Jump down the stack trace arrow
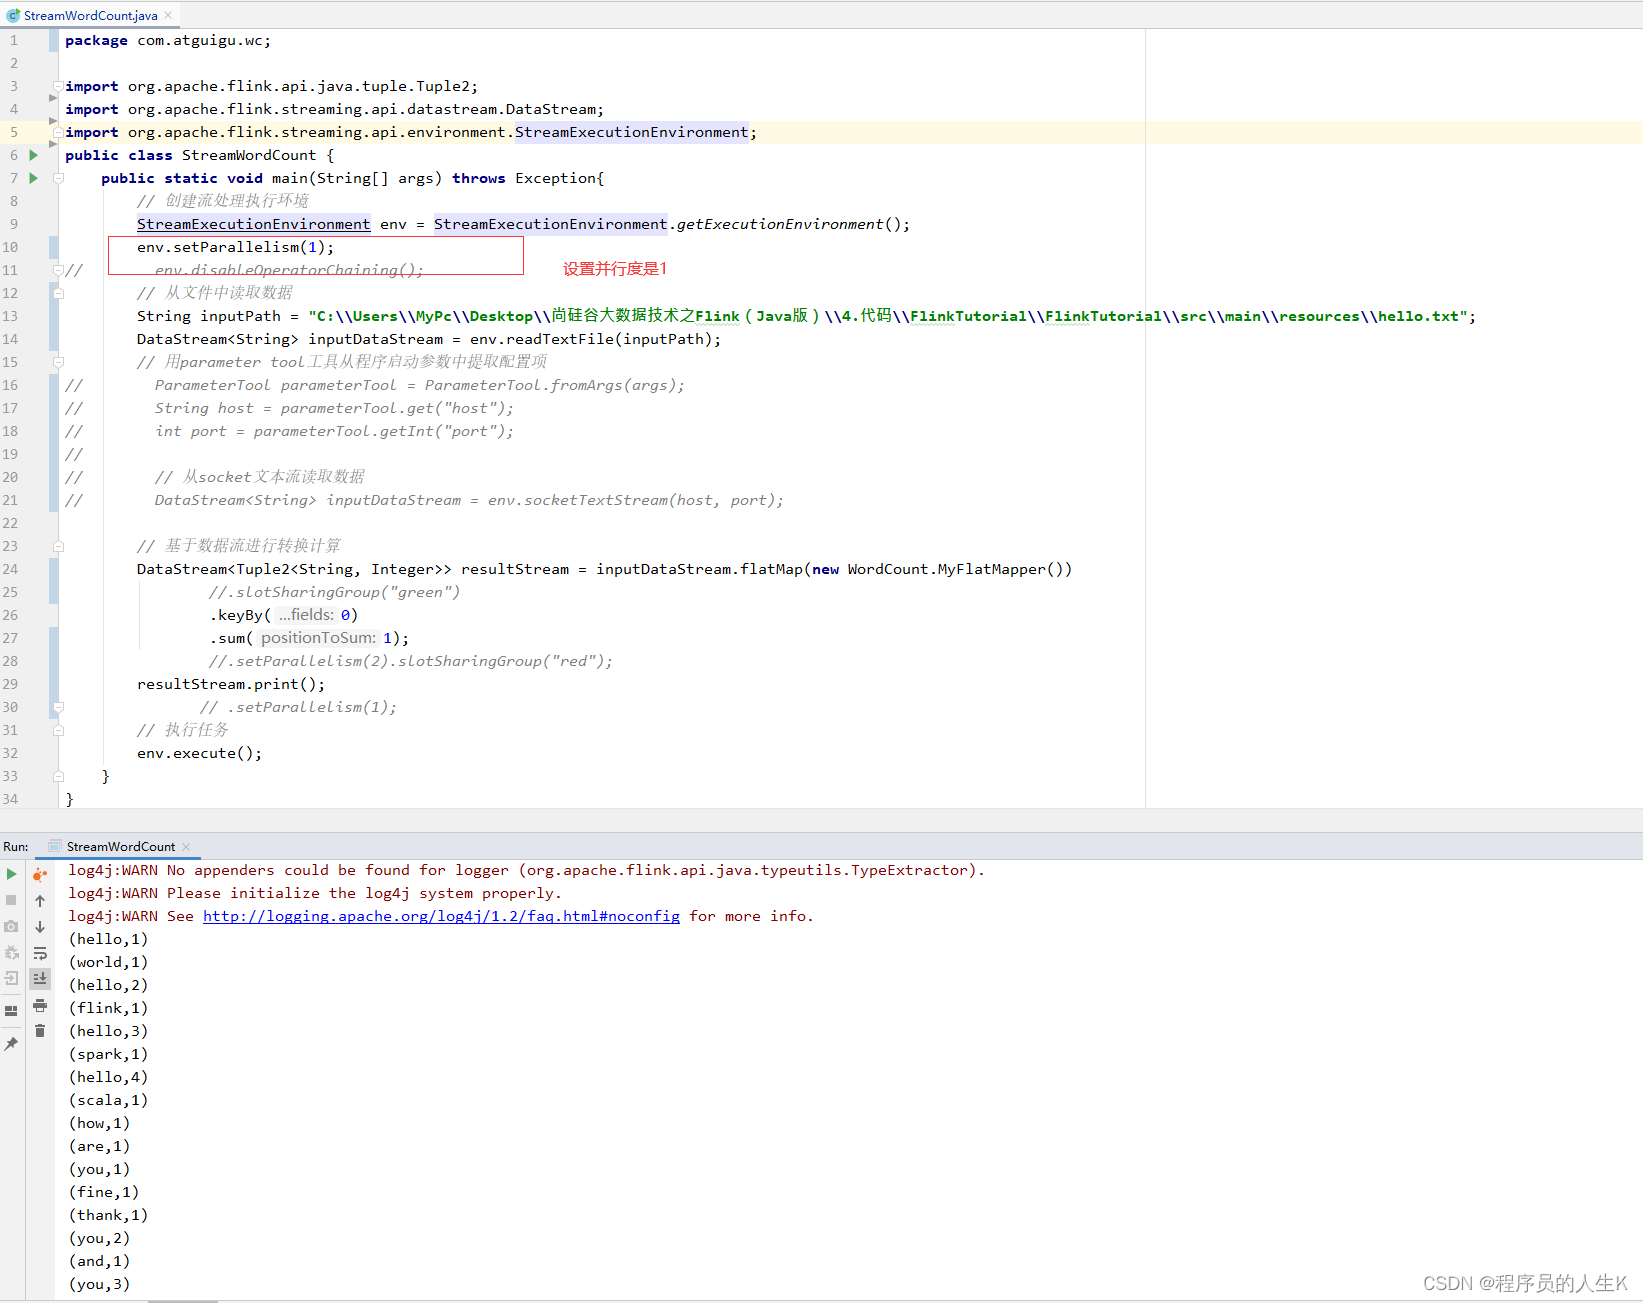1643x1303 pixels. (x=40, y=927)
